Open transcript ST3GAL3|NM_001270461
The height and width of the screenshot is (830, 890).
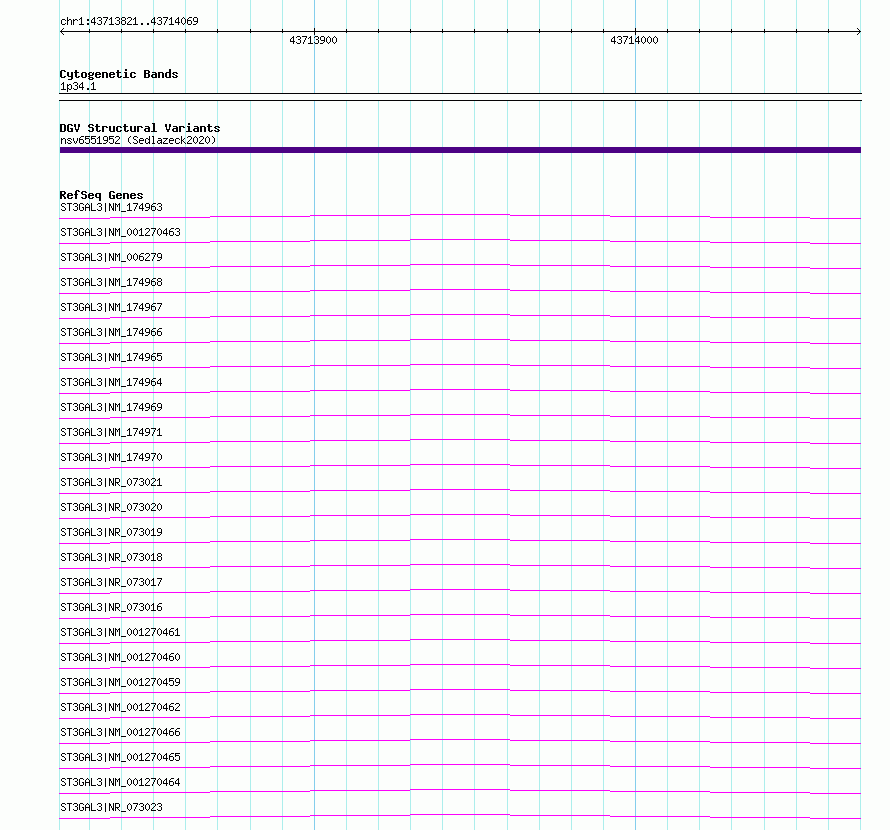pyautogui.click(x=120, y=632)
